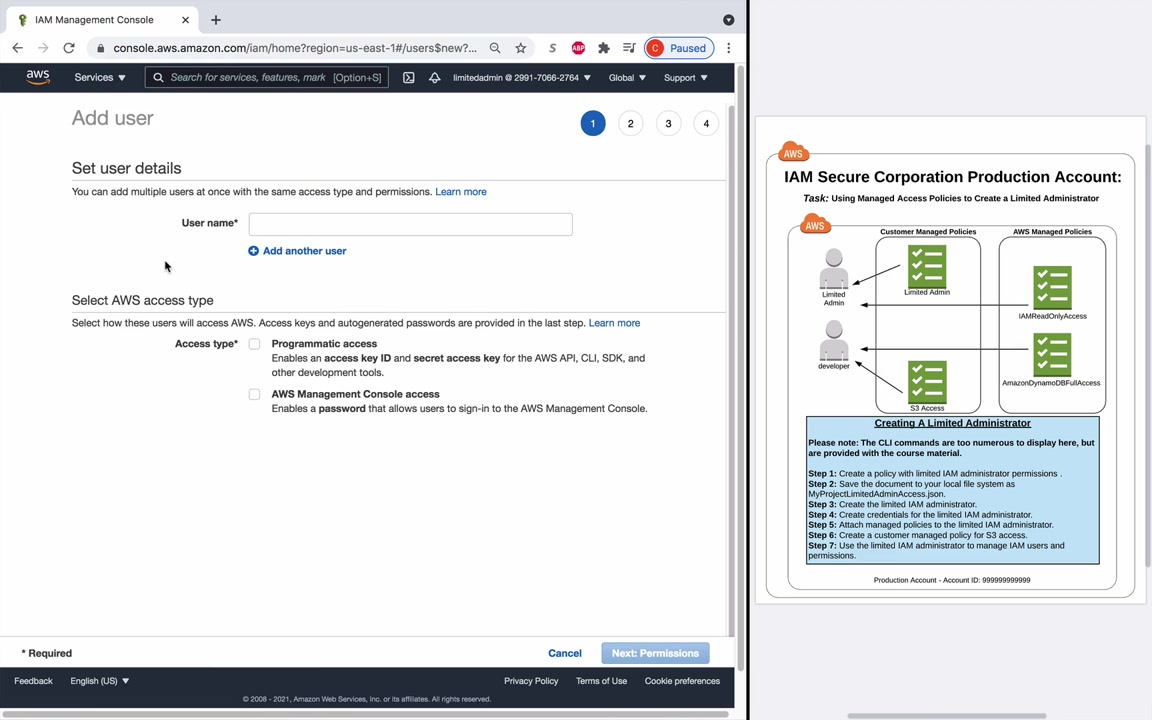1152x720 pixels.
Task: Click the browser forward arrow
Action: (x=43, y=48)
